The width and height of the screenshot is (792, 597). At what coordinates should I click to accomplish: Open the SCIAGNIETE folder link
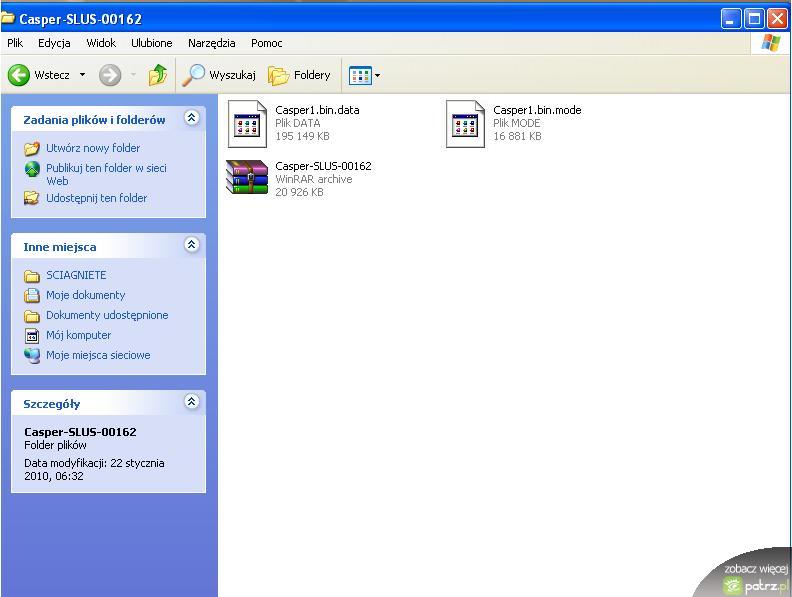tap(76, 275)
